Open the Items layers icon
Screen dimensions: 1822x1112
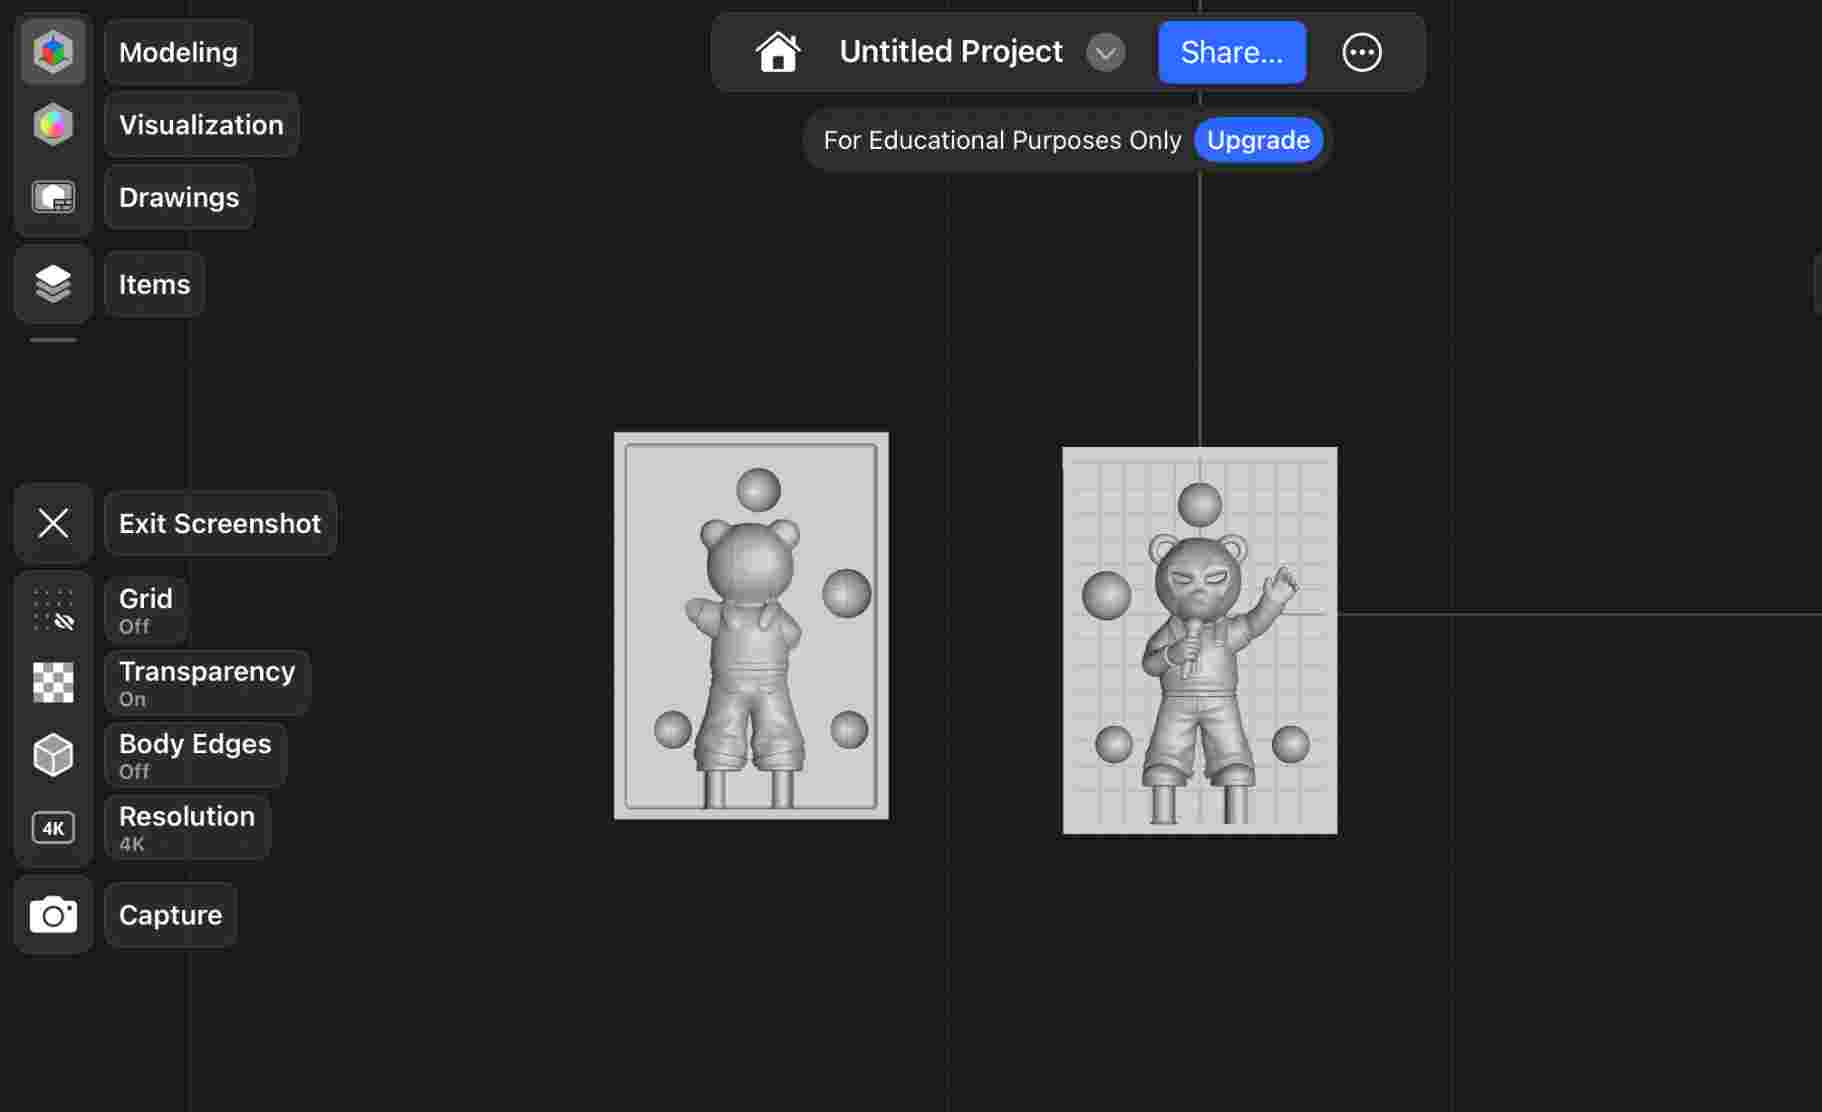(x=53, y=284)
